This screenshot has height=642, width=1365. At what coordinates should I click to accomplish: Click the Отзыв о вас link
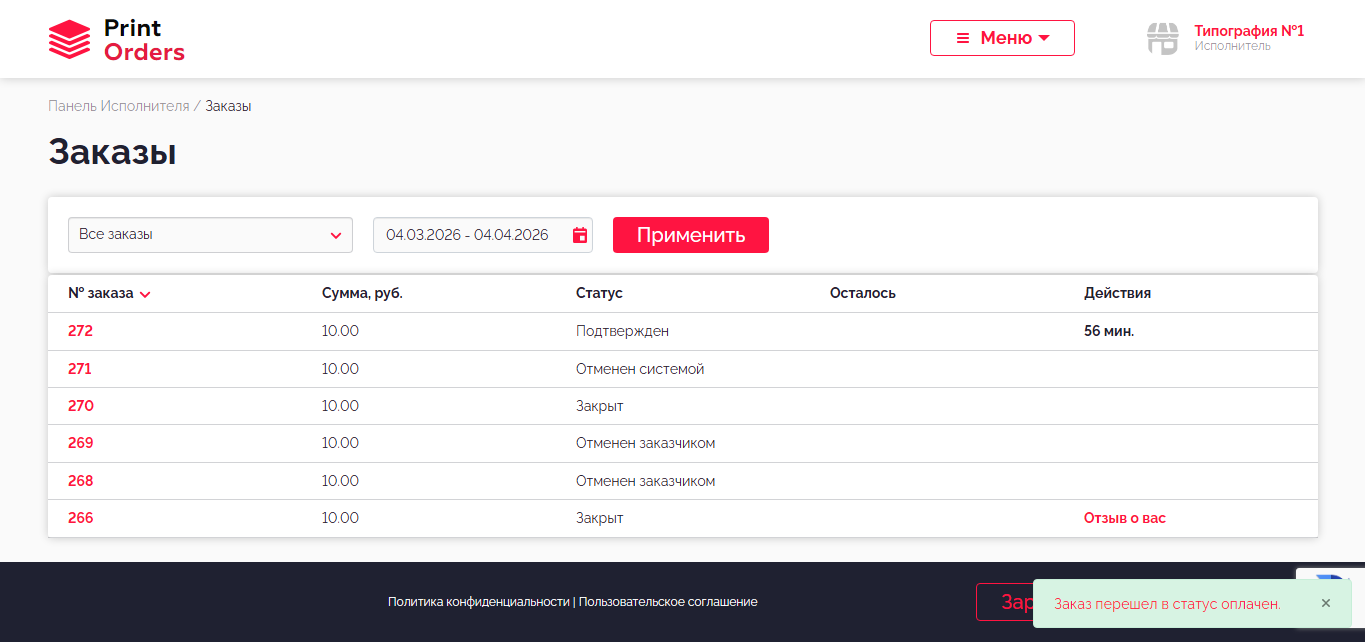(x=1124, y=518)
